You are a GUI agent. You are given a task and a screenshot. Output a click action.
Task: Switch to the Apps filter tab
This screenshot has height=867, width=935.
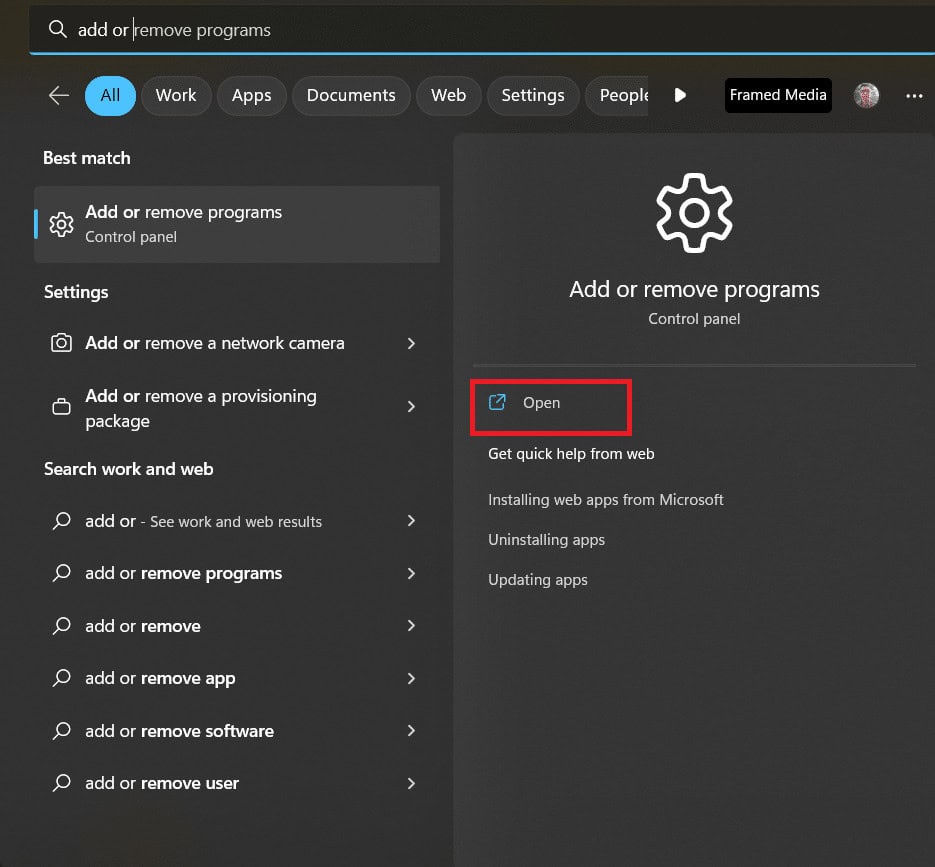(251, 95)
